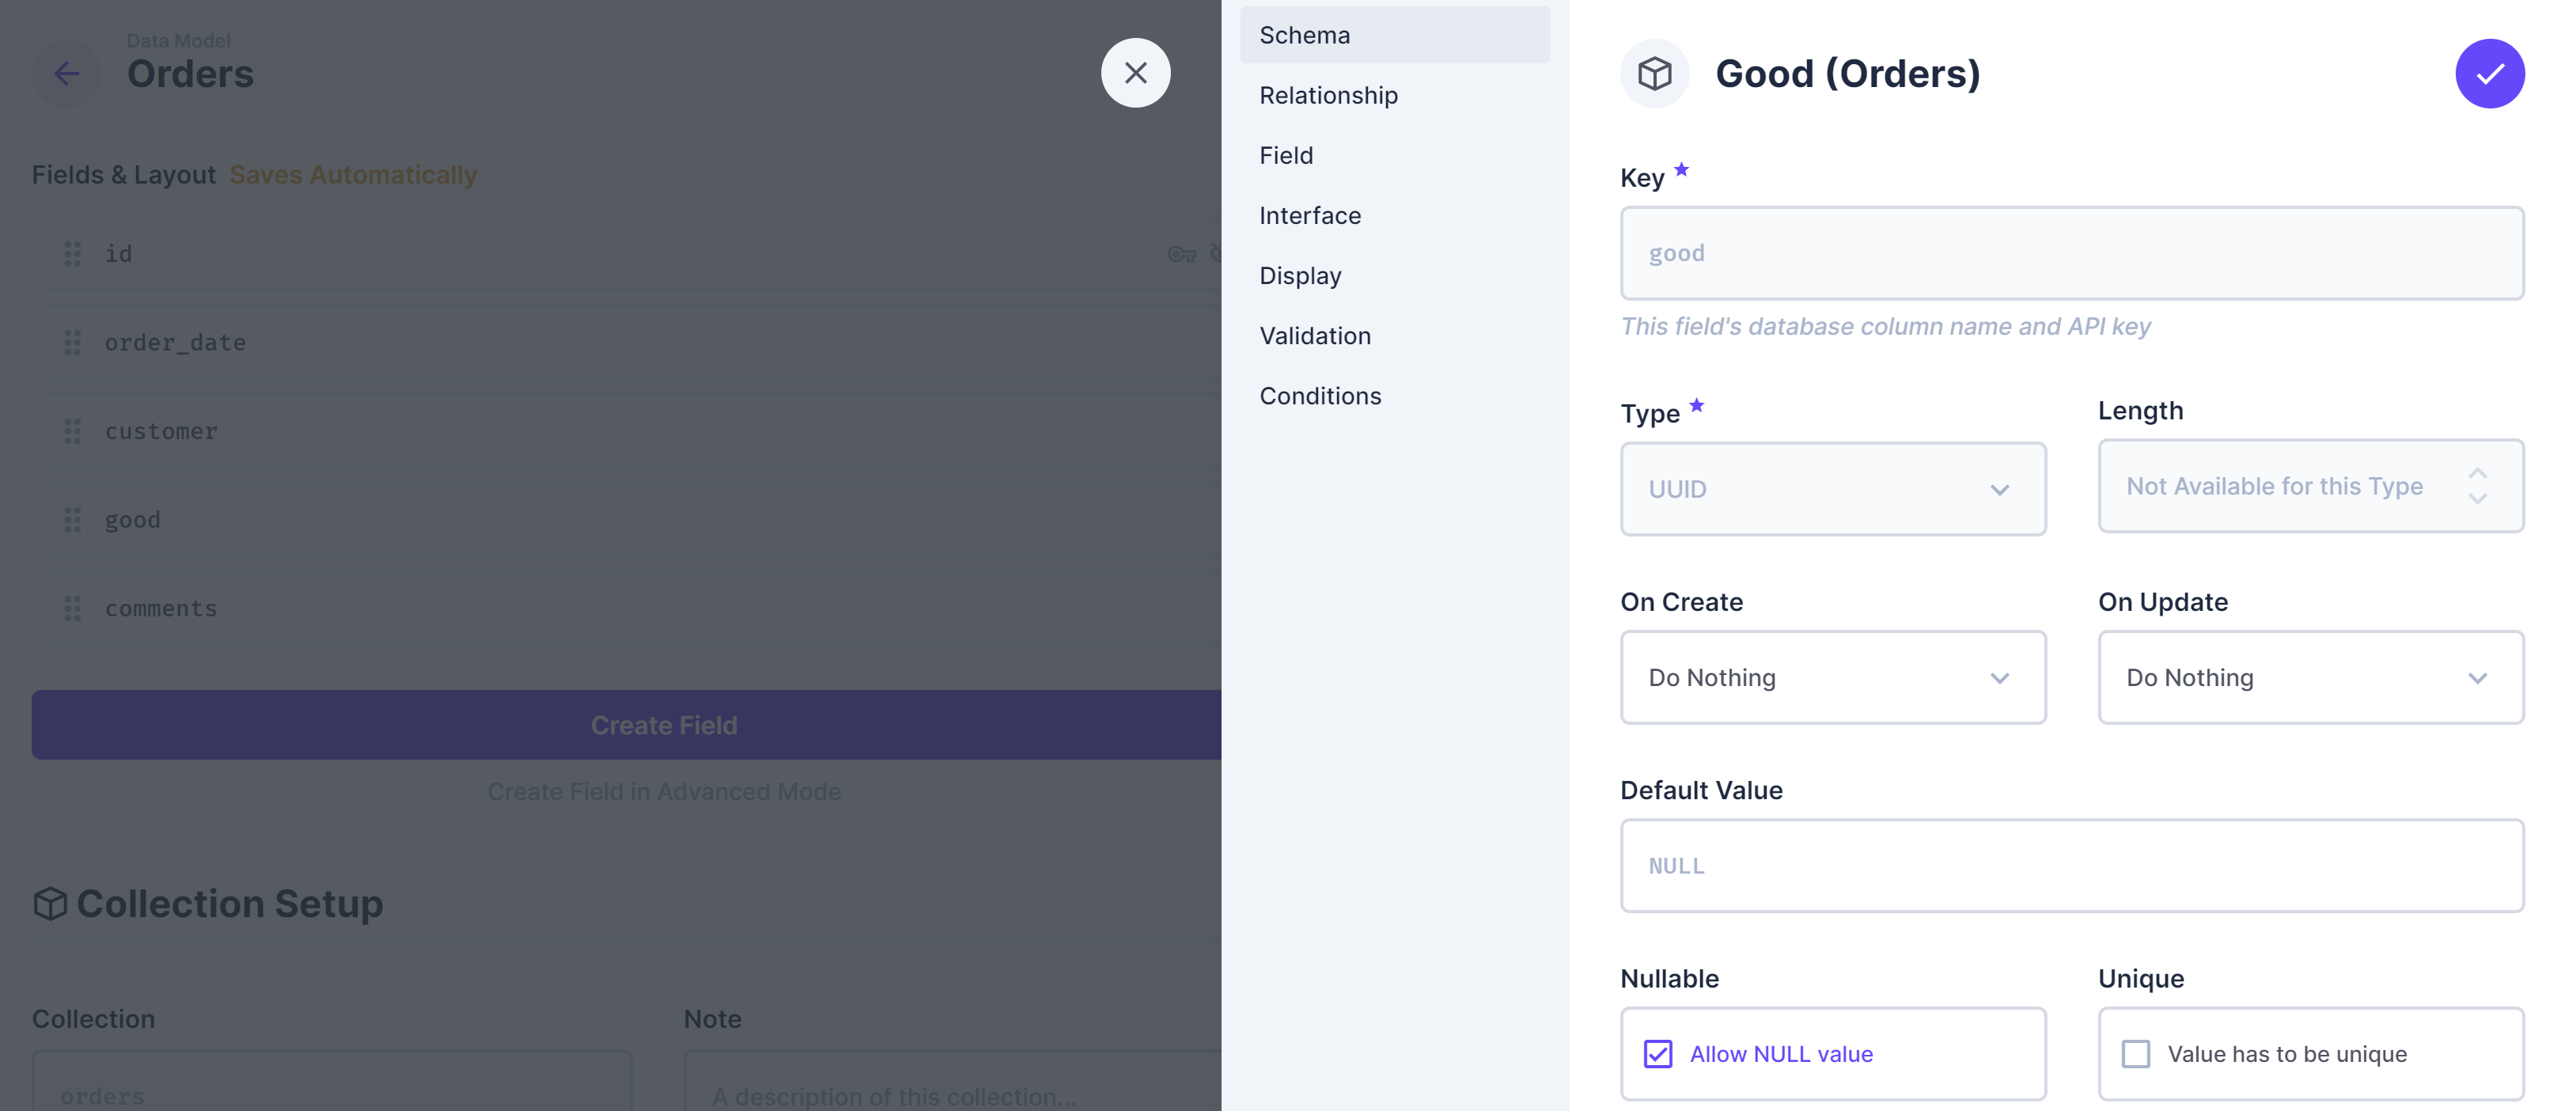The height and width of the screenshot is (1111, 2576).
Task: Click Create Field in Advanced Mode link
Action: coord(663,791)
